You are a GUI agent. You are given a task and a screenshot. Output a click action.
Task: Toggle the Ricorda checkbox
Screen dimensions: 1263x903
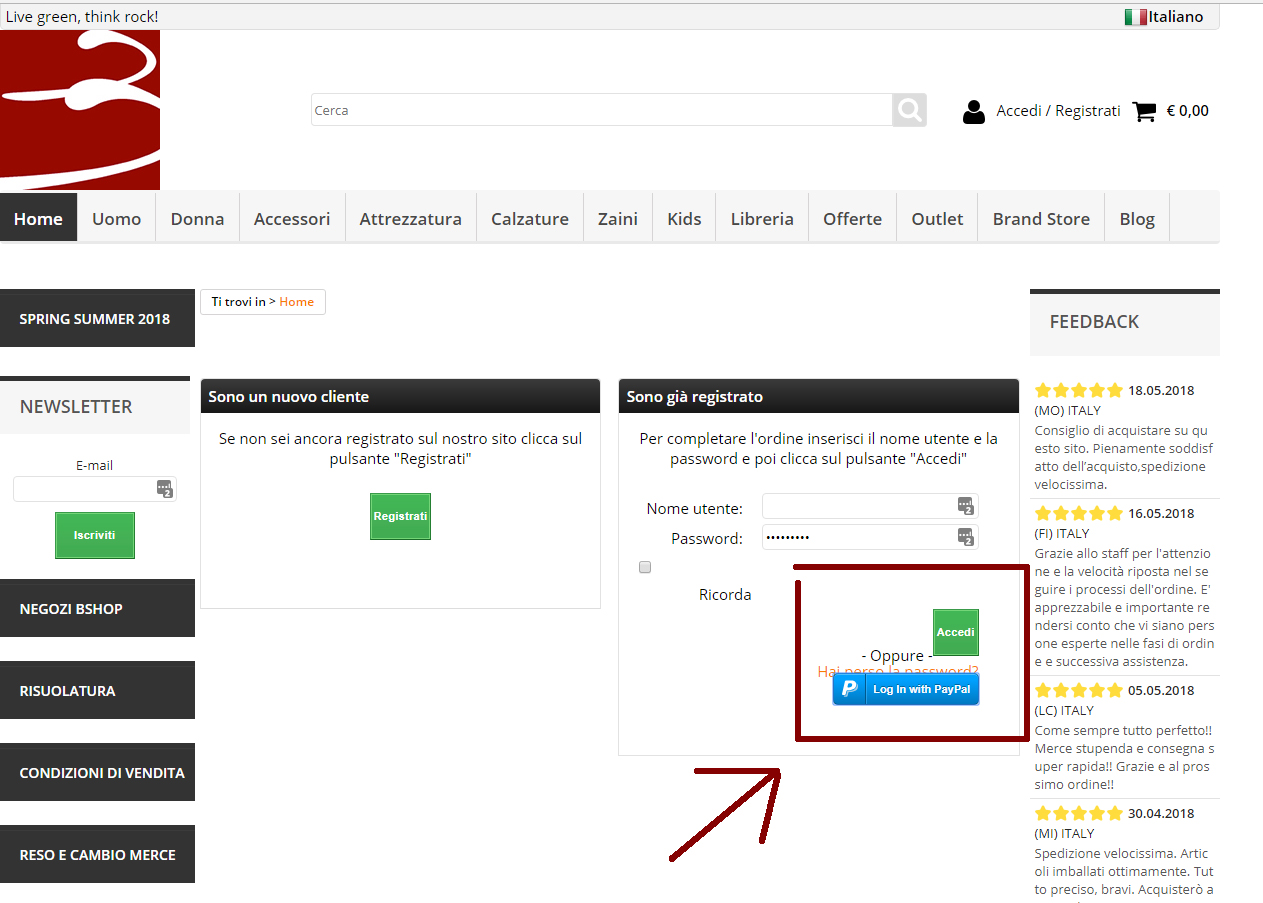[645, 567]
